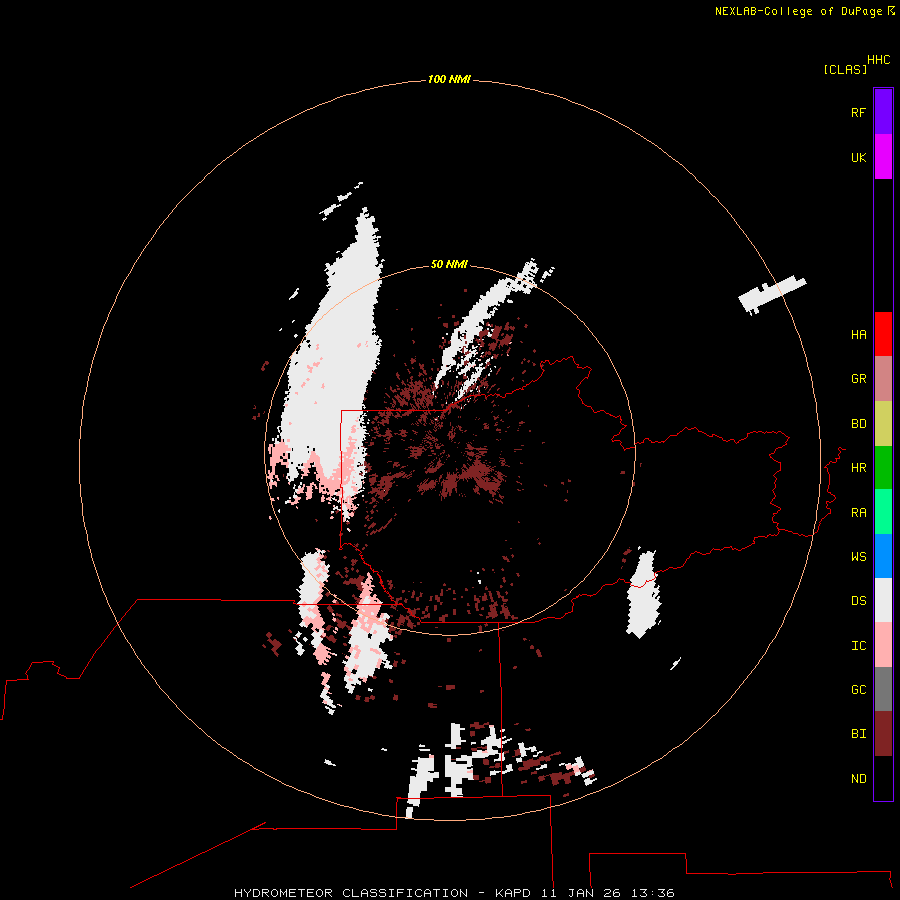This screenshot has height=900, width=900.
Task: Choose the WS blue legend swatch
Action: pyautogui.click(x=883, y=556)
